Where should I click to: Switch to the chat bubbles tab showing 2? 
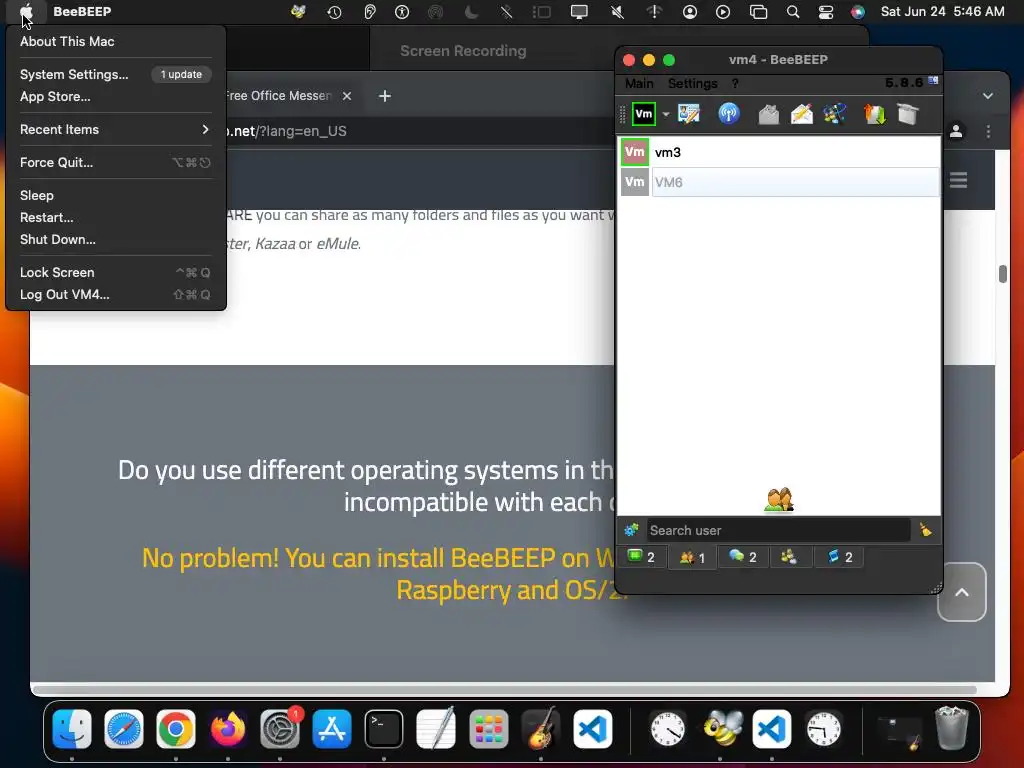[x=743, y=557]
